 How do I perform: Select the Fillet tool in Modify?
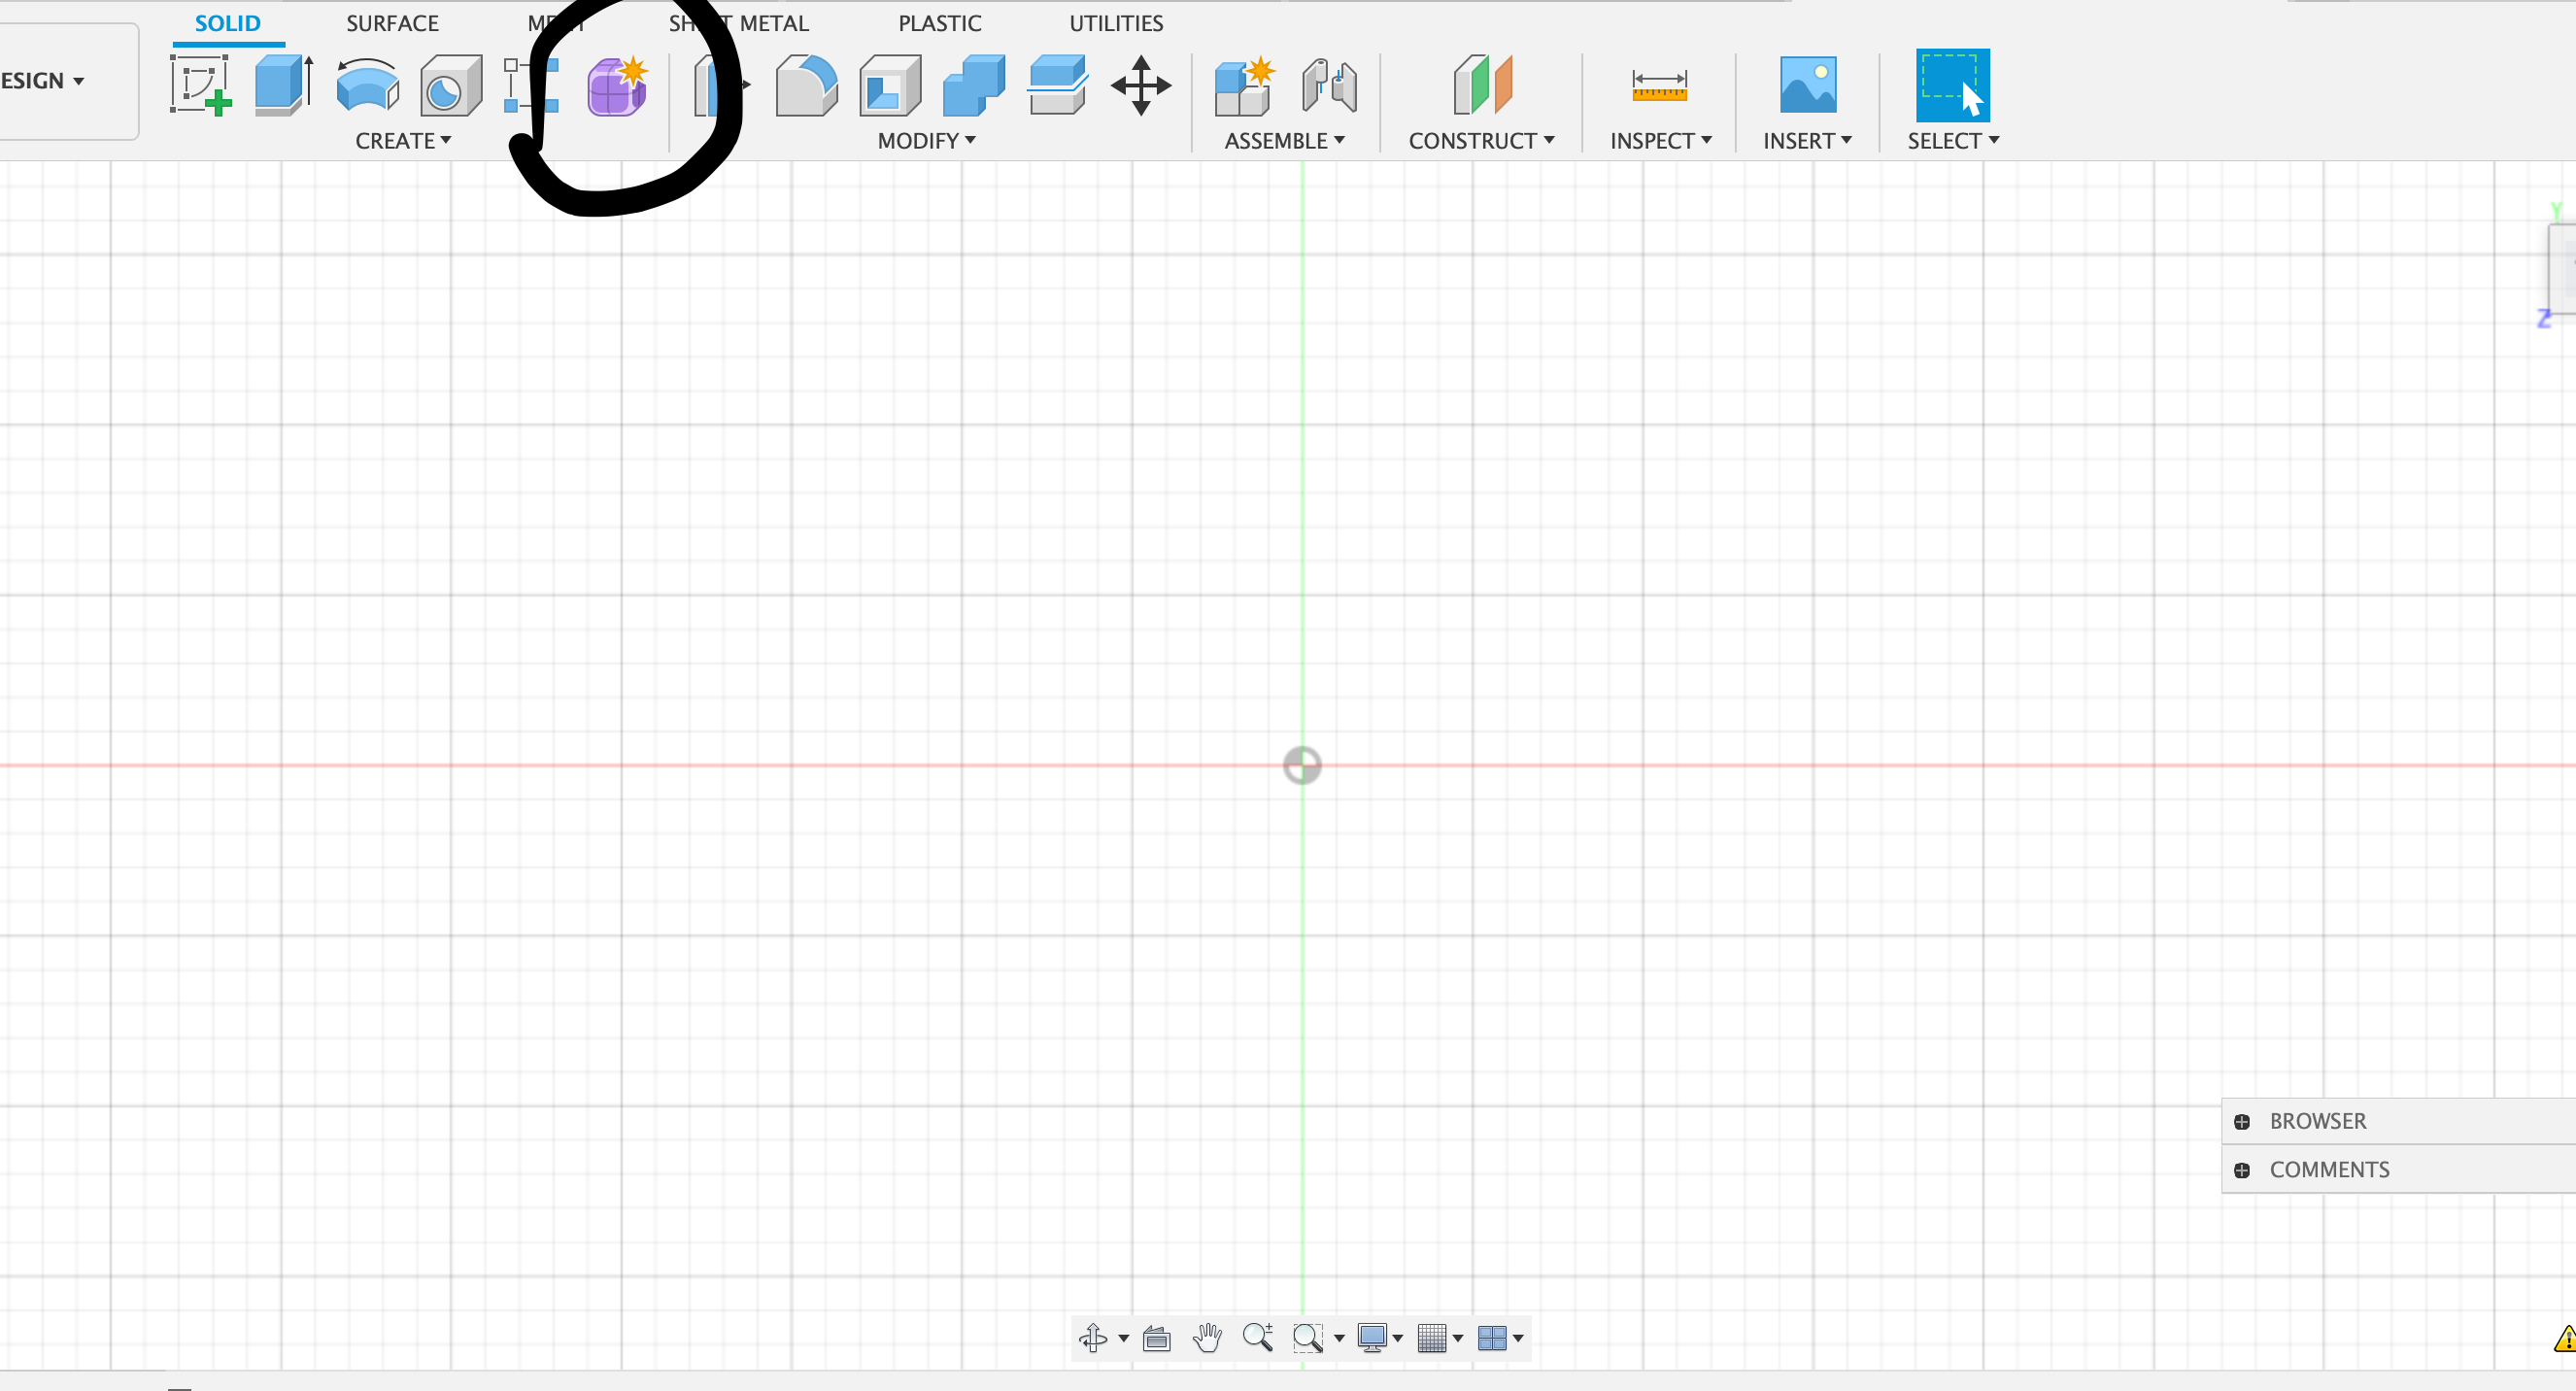(x=805, y=85)
